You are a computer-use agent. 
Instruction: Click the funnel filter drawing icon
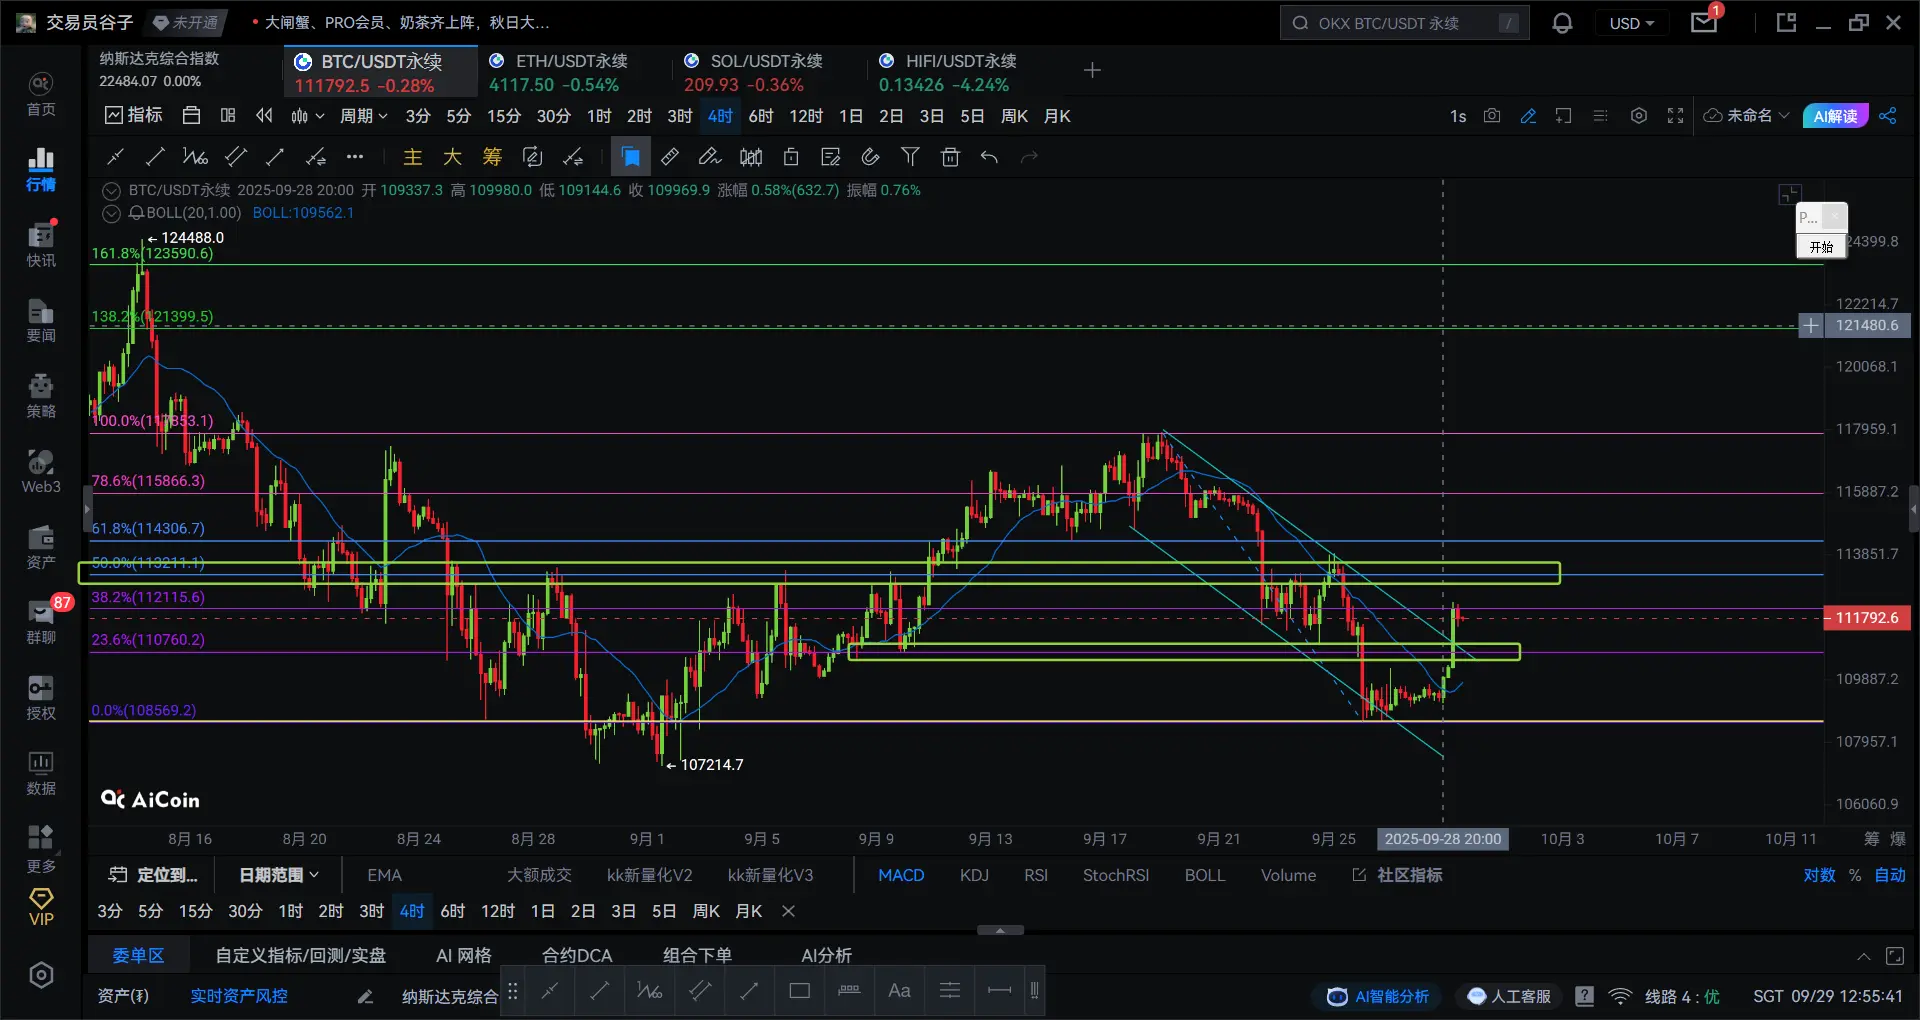(910, 157)
